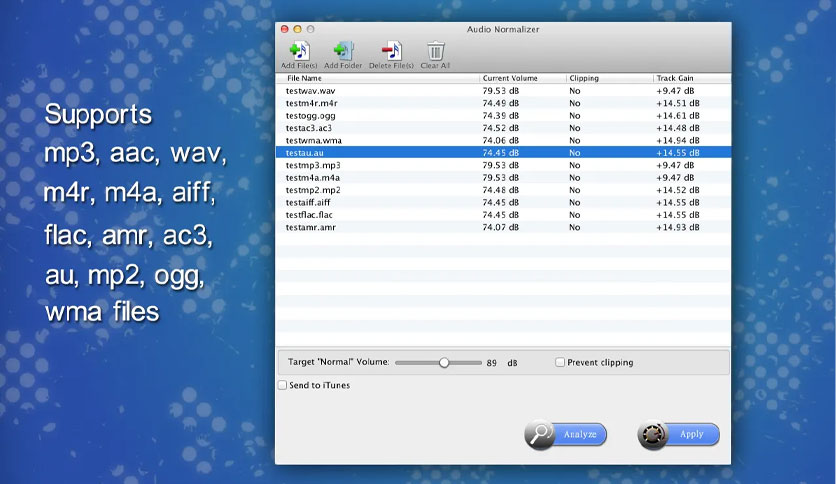Click the +14.48 dB track gain cell
This screenshot has height=484, width=836.
[x=678, y=128]
